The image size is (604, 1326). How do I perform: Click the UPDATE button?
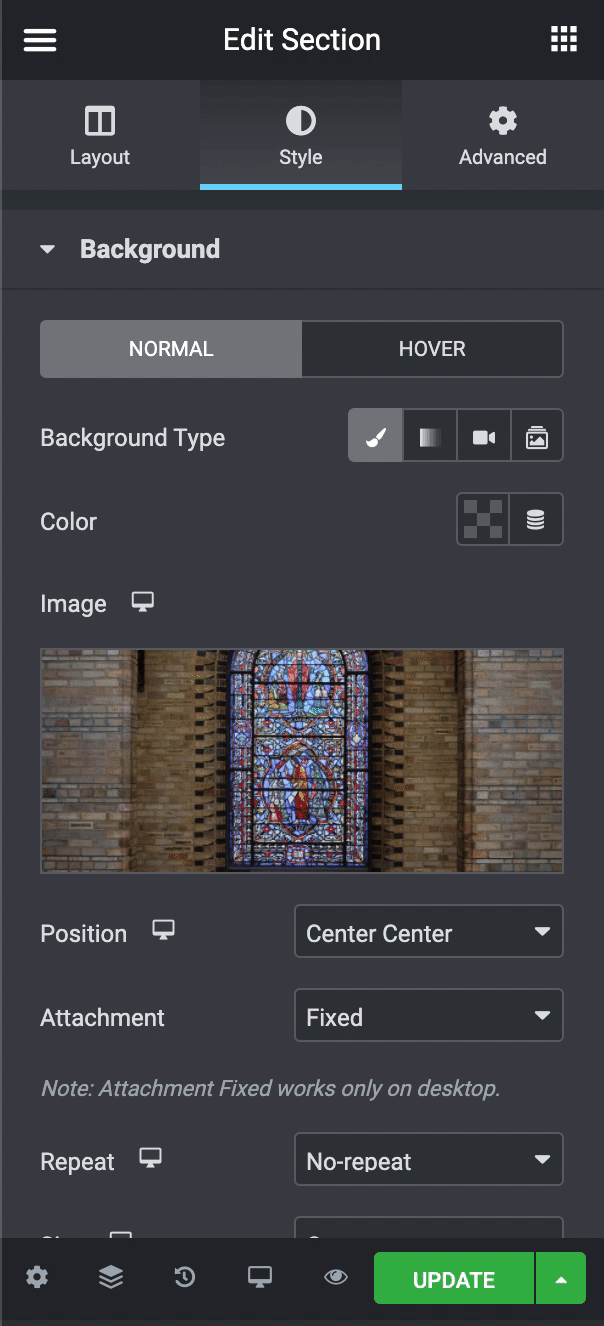[454, 1279]
